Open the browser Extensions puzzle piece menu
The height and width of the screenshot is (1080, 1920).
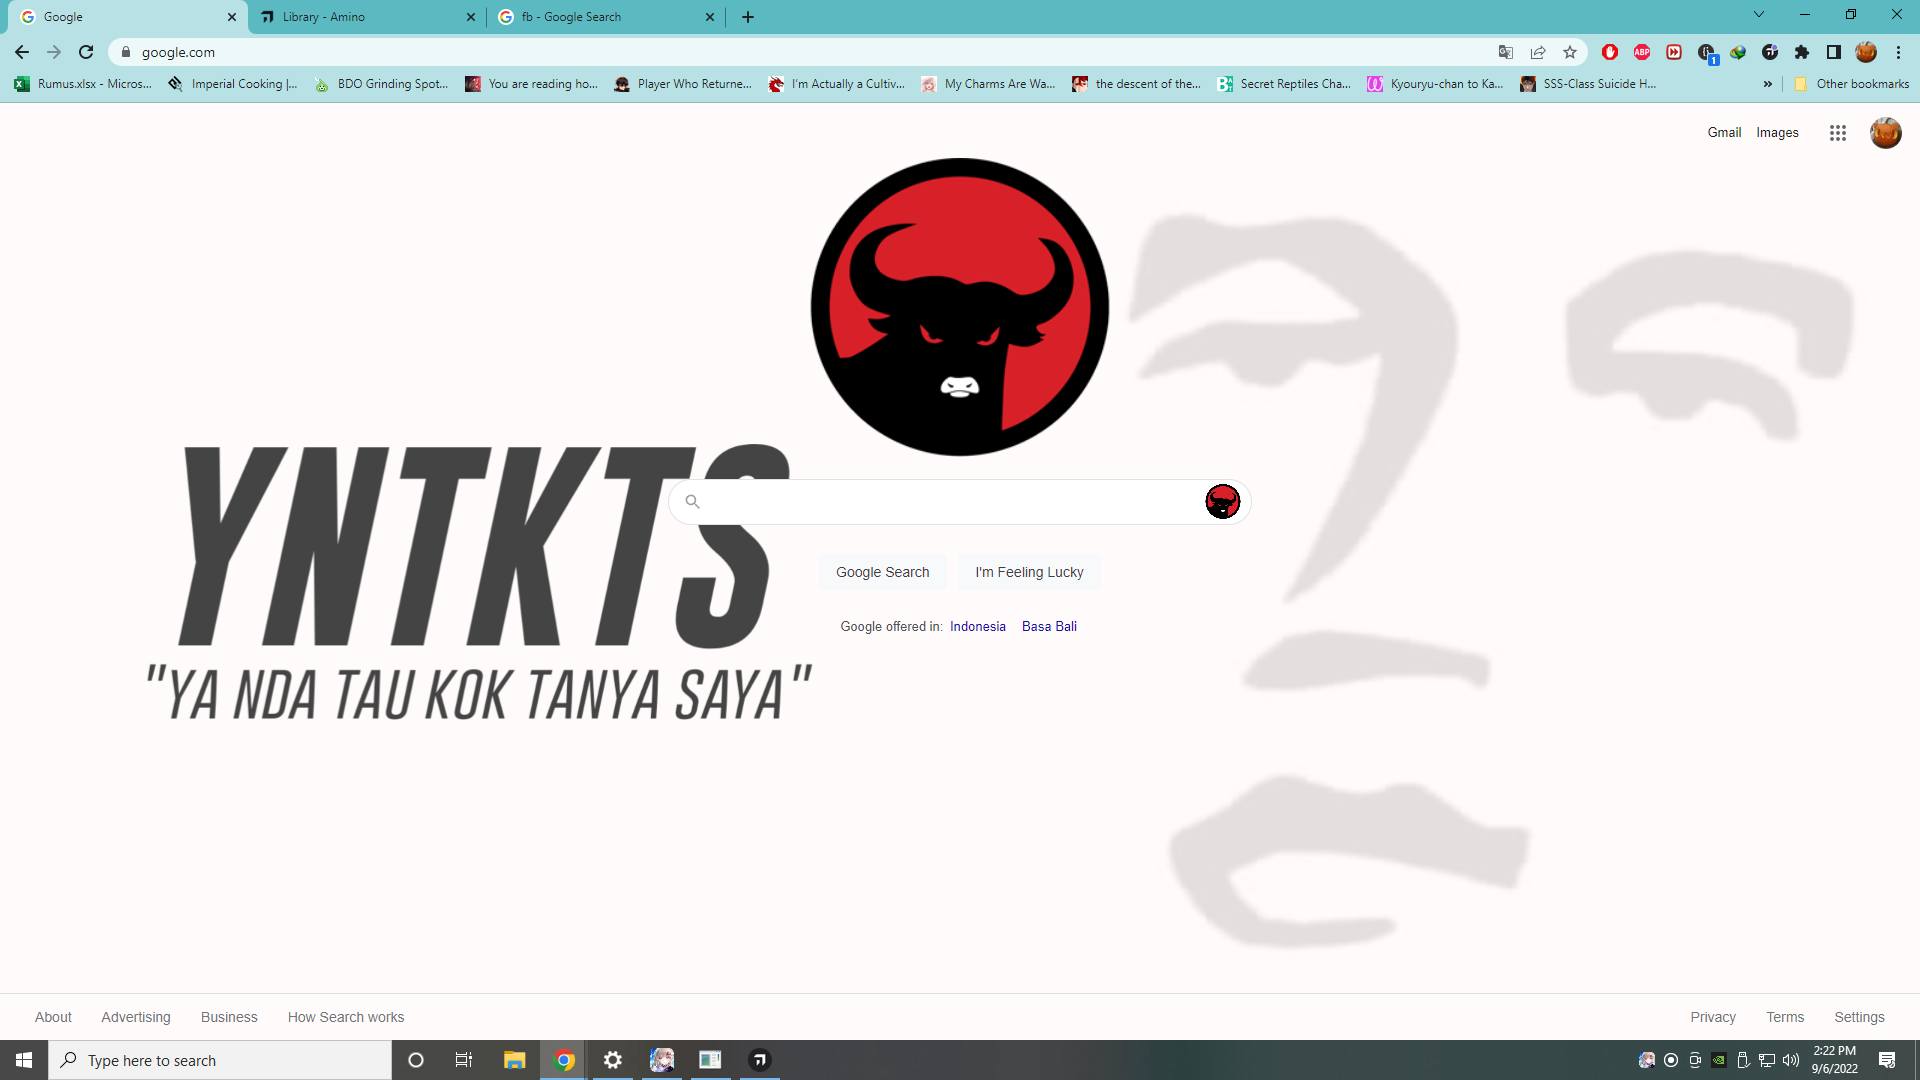[1801, 52]
